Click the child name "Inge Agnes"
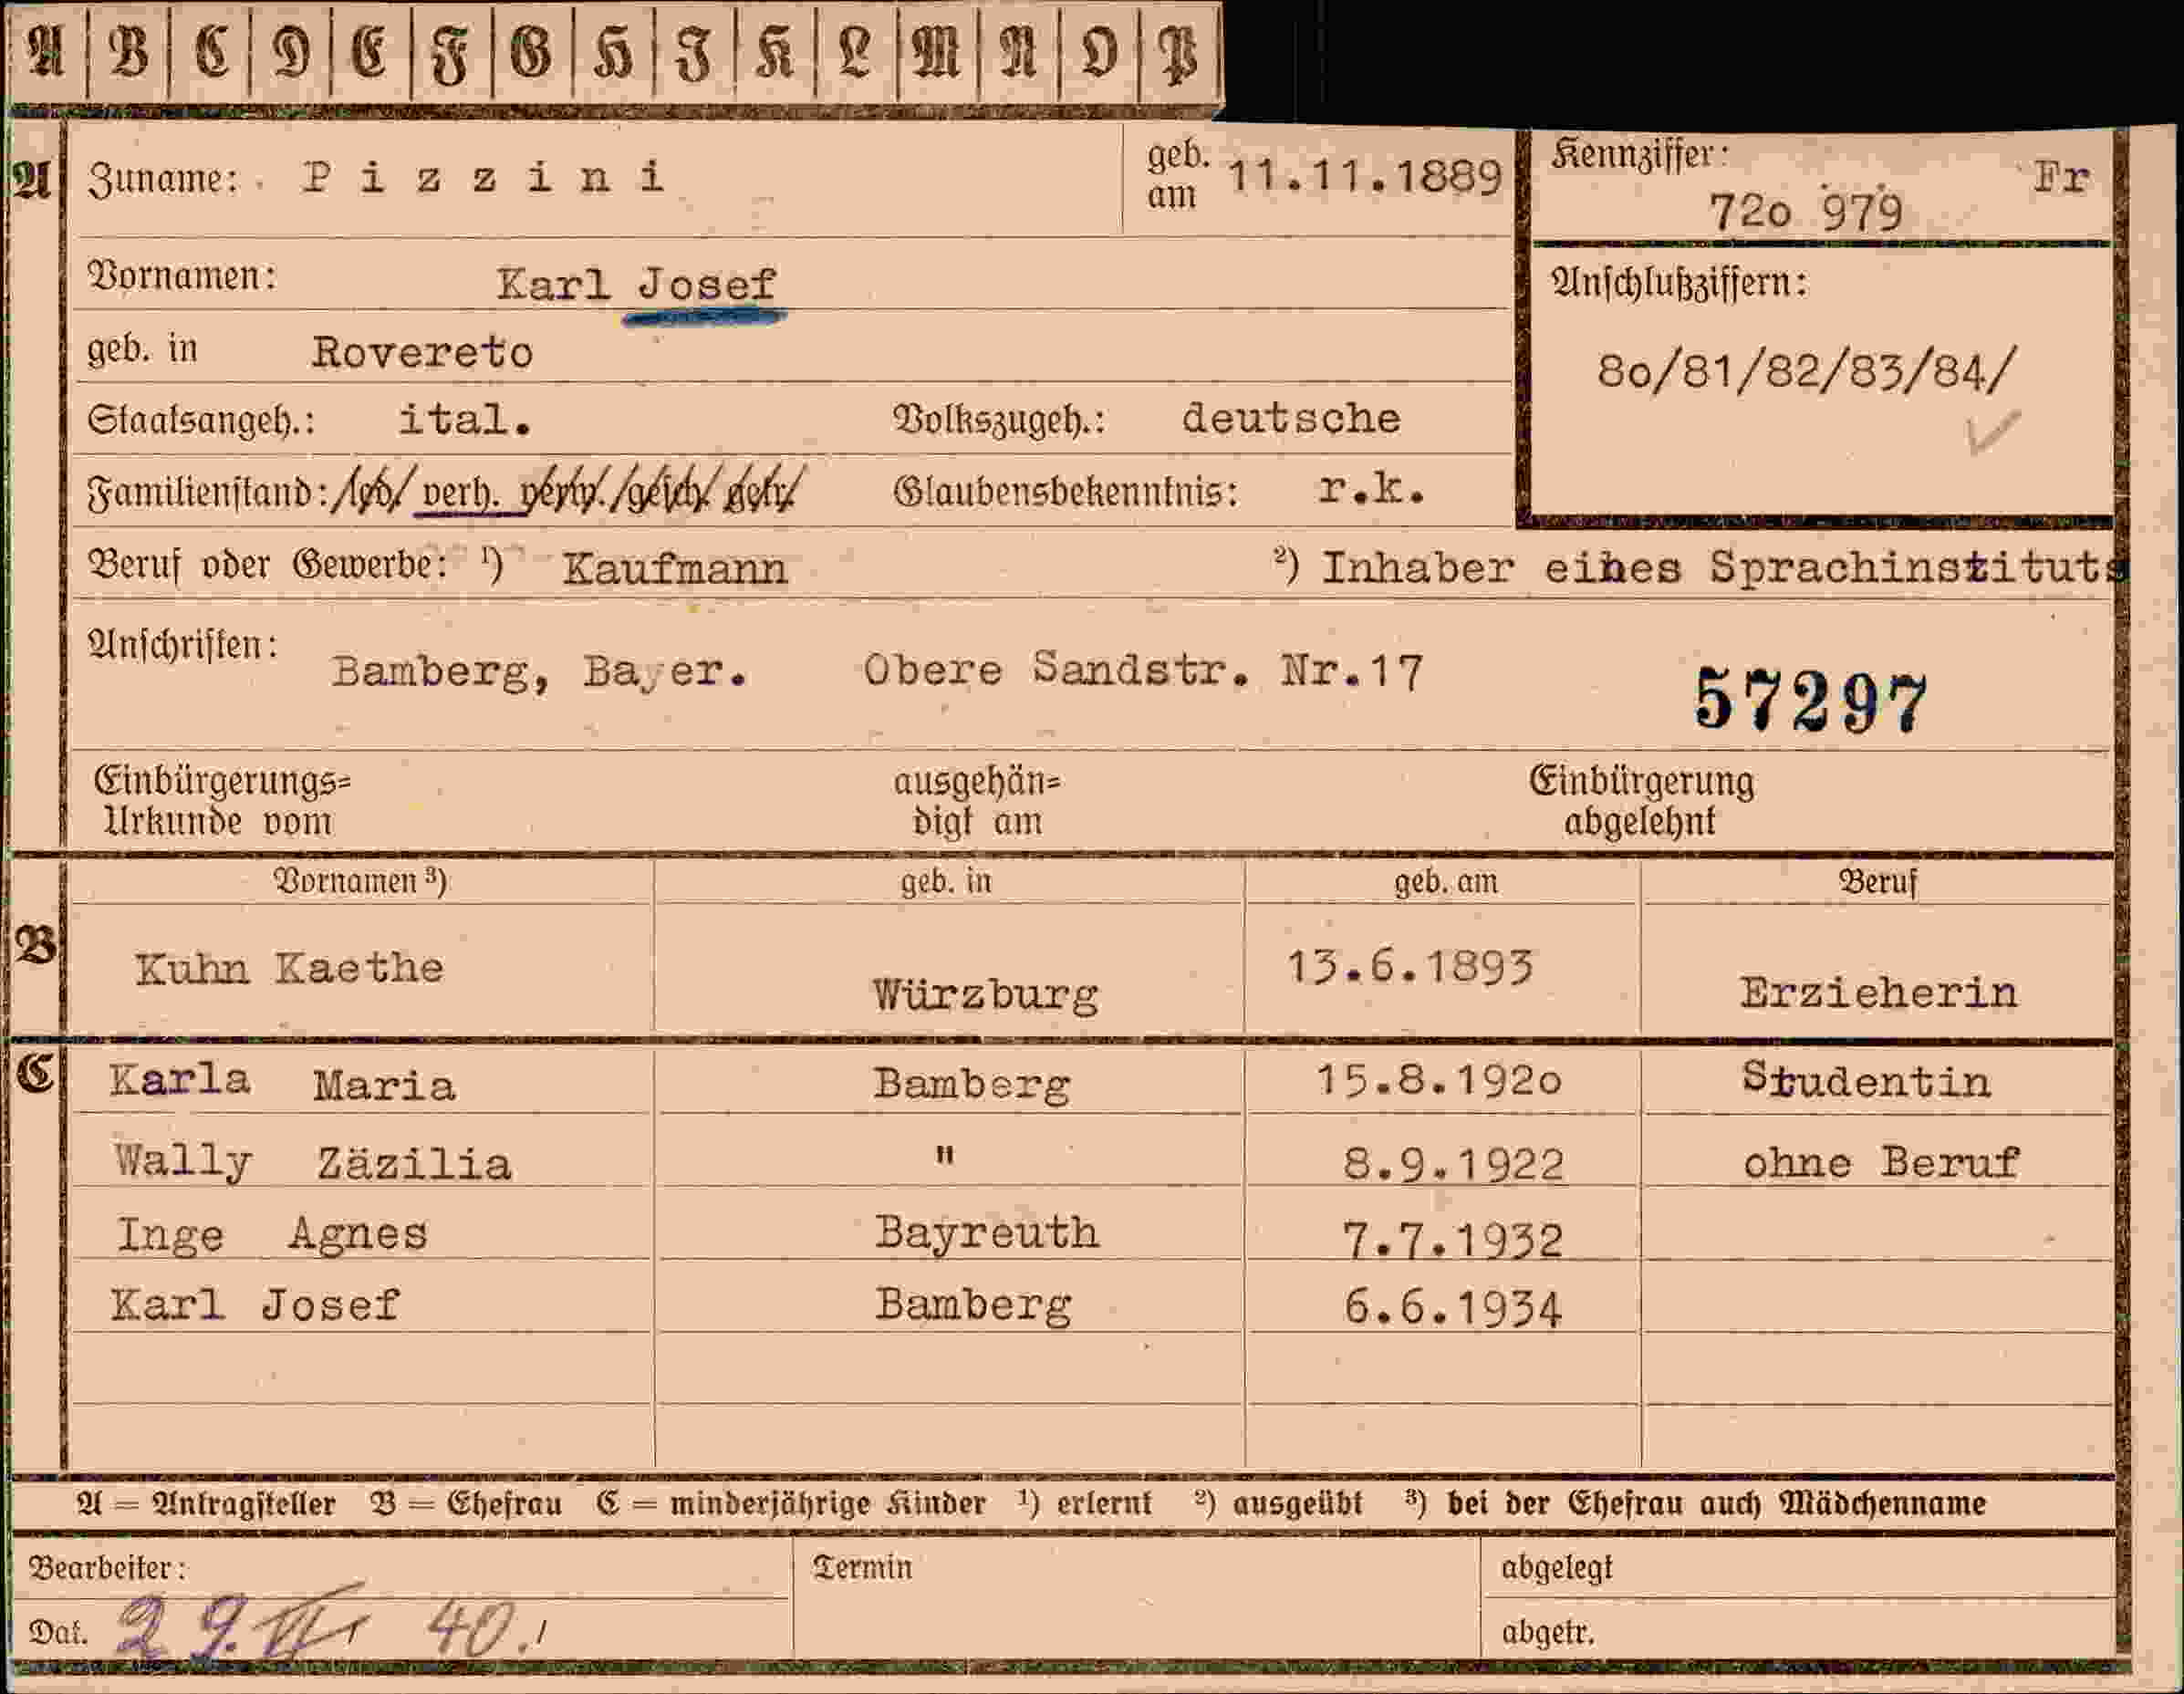This screenshot has width=2184, height=1694. (x=272, y=1234)
